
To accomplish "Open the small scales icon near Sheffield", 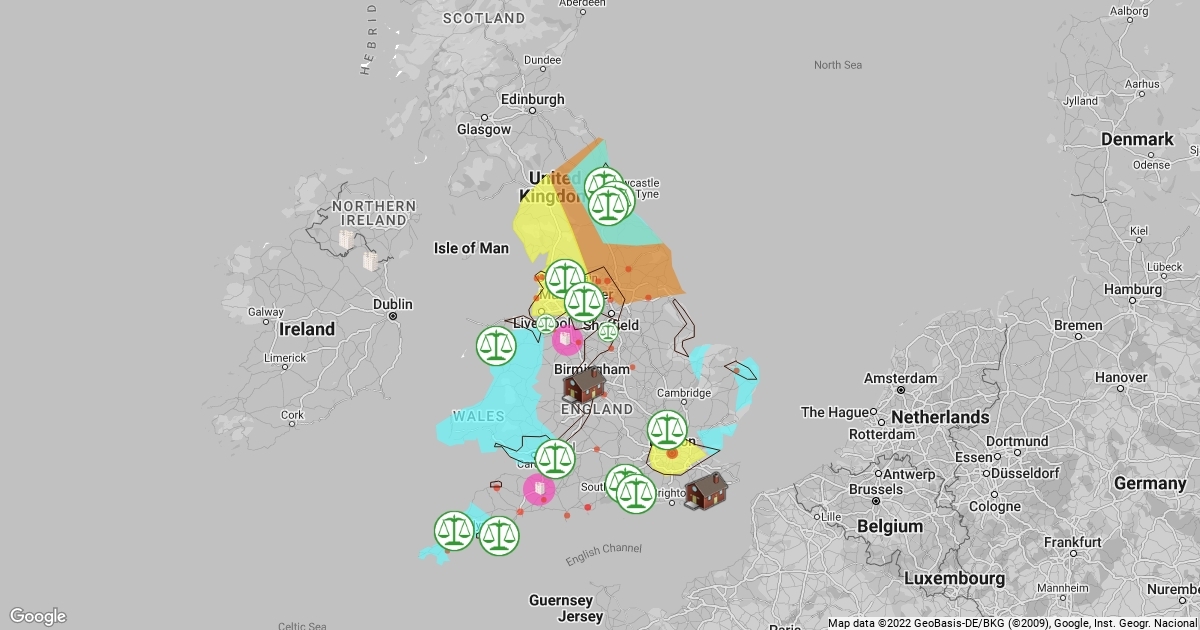I will 608,331.
